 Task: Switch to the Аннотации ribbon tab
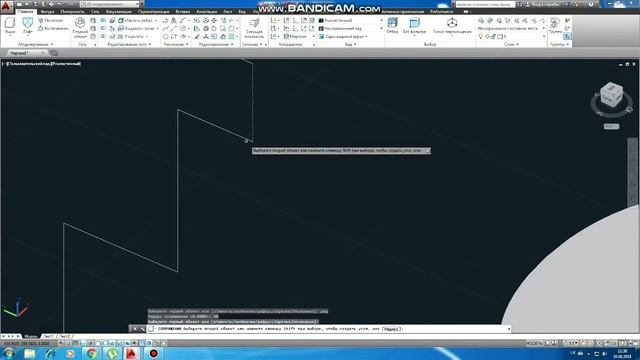coord(207,11)
